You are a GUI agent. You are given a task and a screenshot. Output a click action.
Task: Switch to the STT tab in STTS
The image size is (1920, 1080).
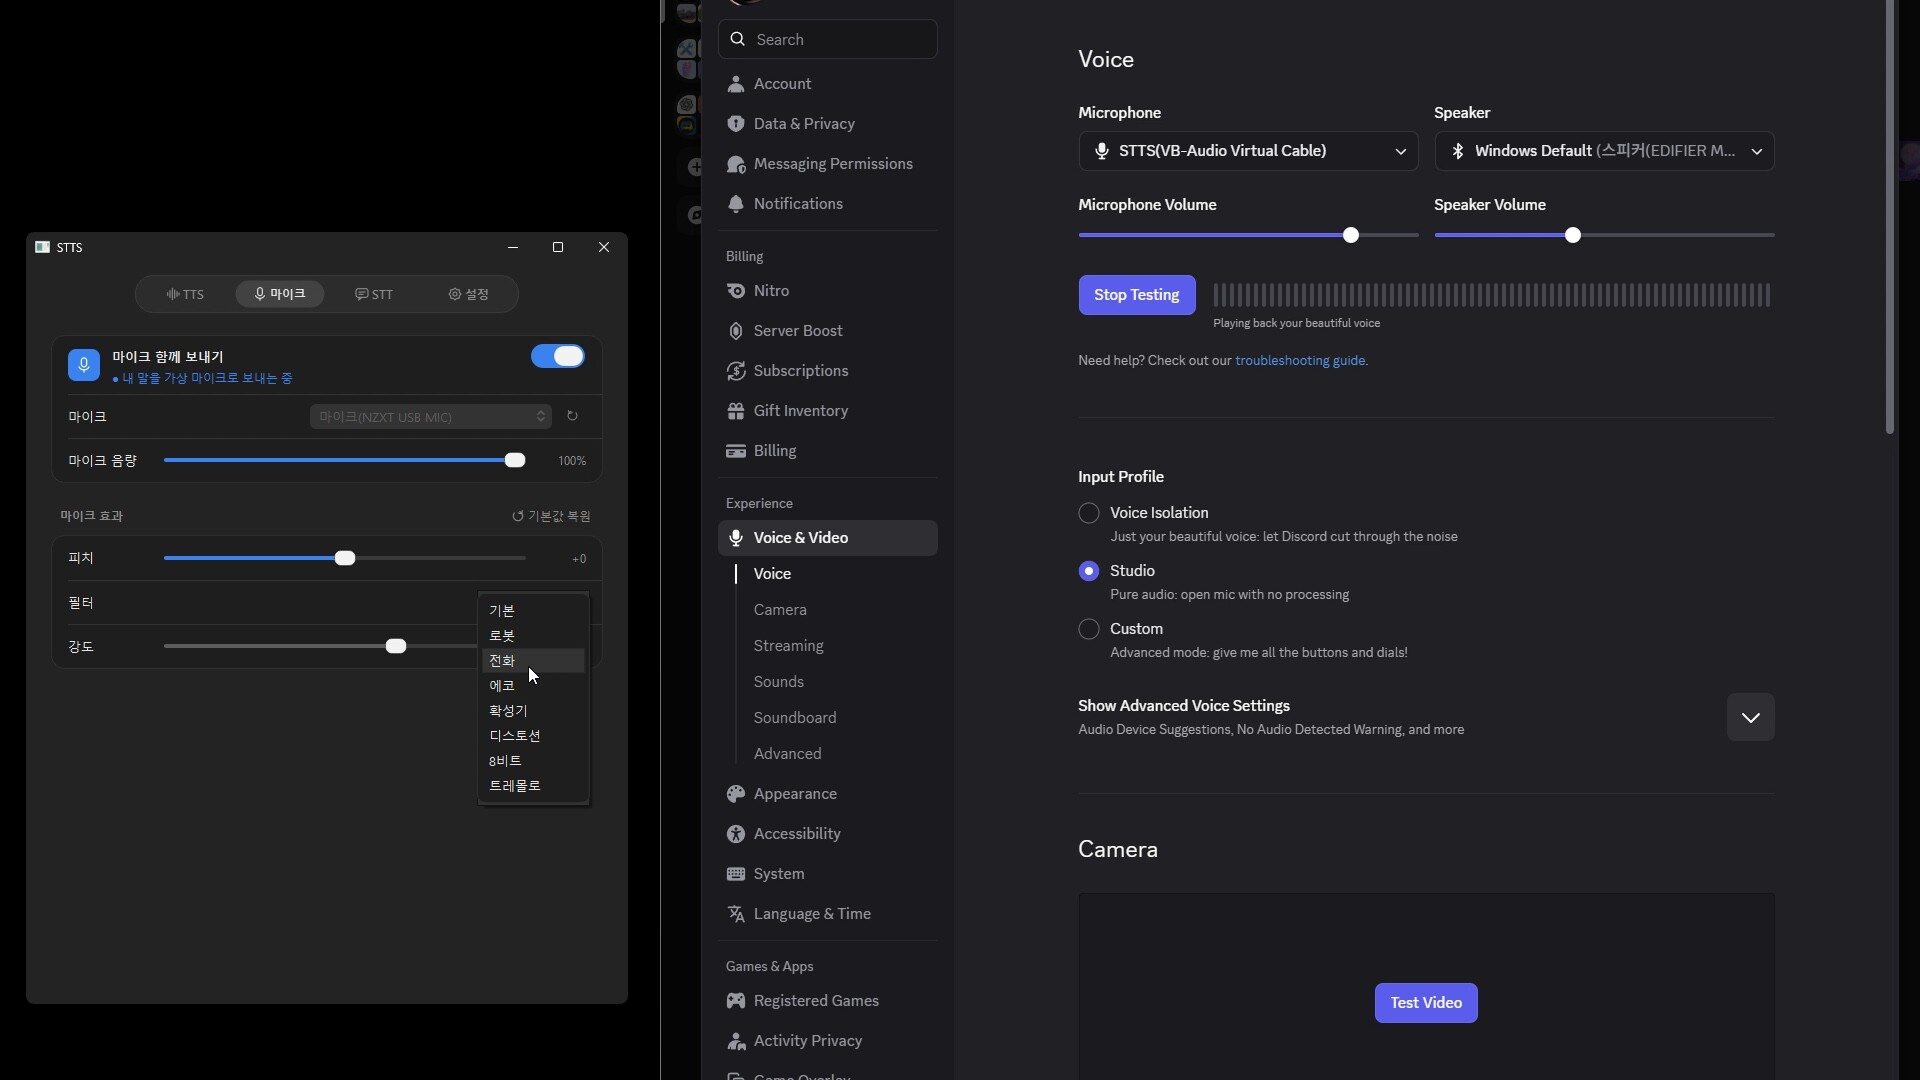[374, 294]
